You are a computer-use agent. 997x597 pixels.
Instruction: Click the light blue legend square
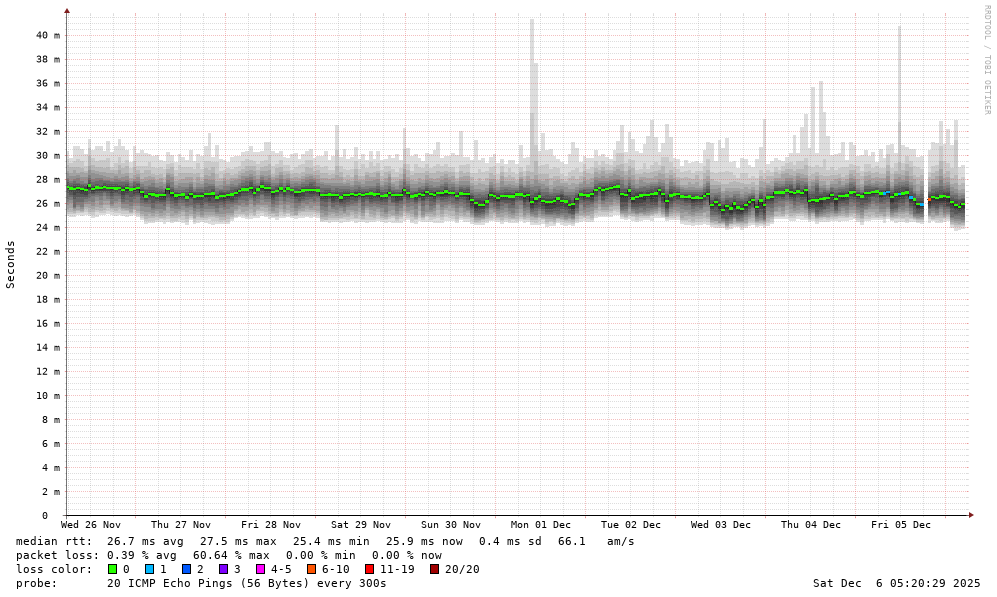pyautogui.click(x=149, y=569)
